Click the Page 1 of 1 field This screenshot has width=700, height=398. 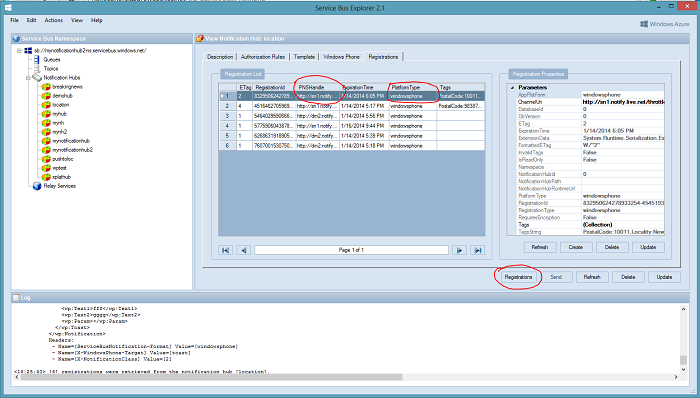(351, 250)
